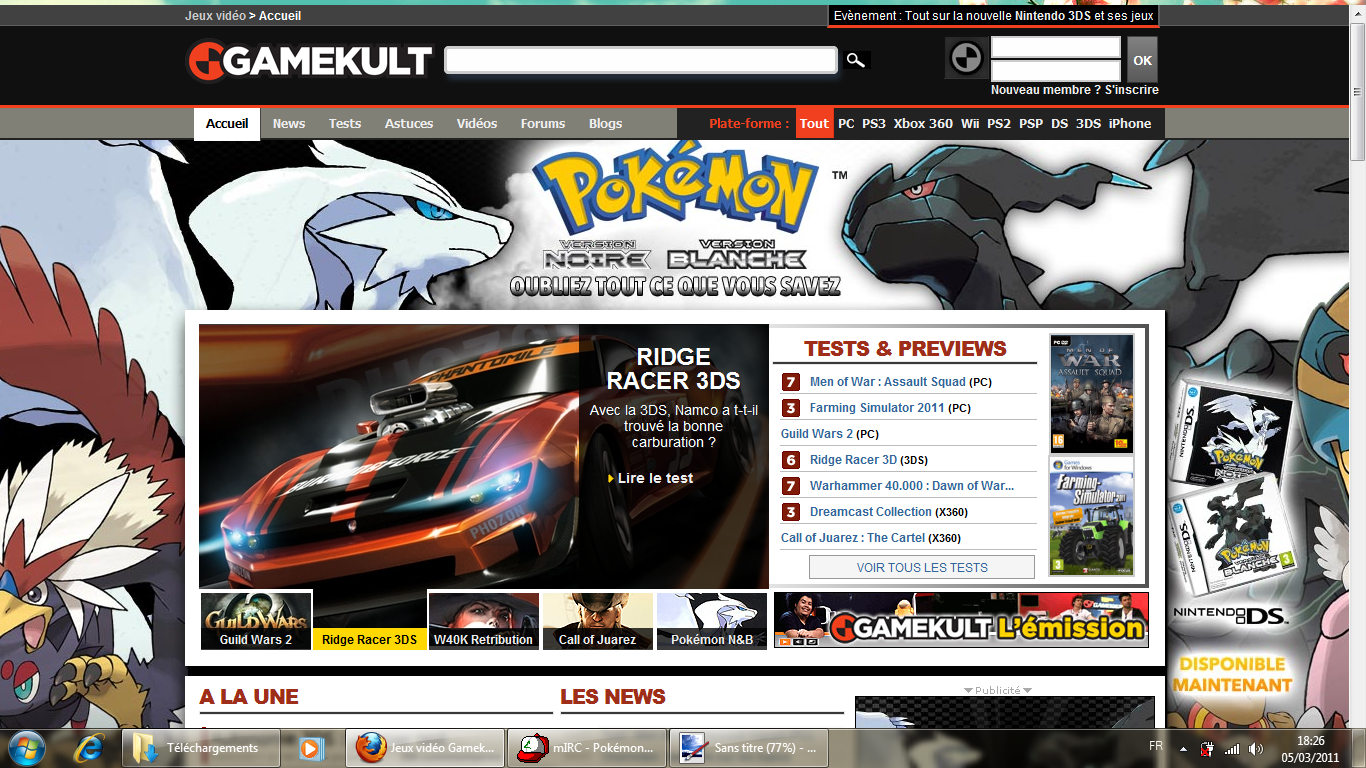The image size is (1366, 768).
Task: Open Gamekult L'émission banner
Action: (961, 620)
